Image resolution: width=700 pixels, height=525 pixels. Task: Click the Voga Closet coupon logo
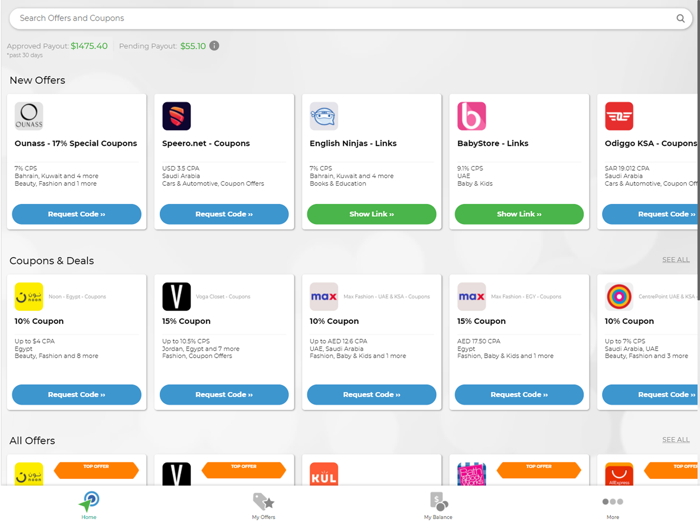tap(176, 296)
